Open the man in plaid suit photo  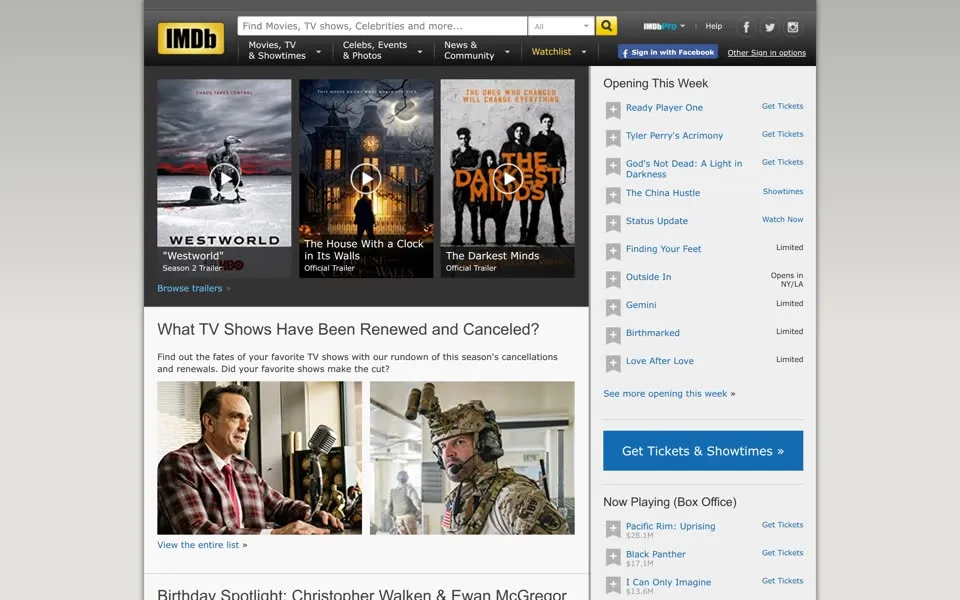(260, 458)
